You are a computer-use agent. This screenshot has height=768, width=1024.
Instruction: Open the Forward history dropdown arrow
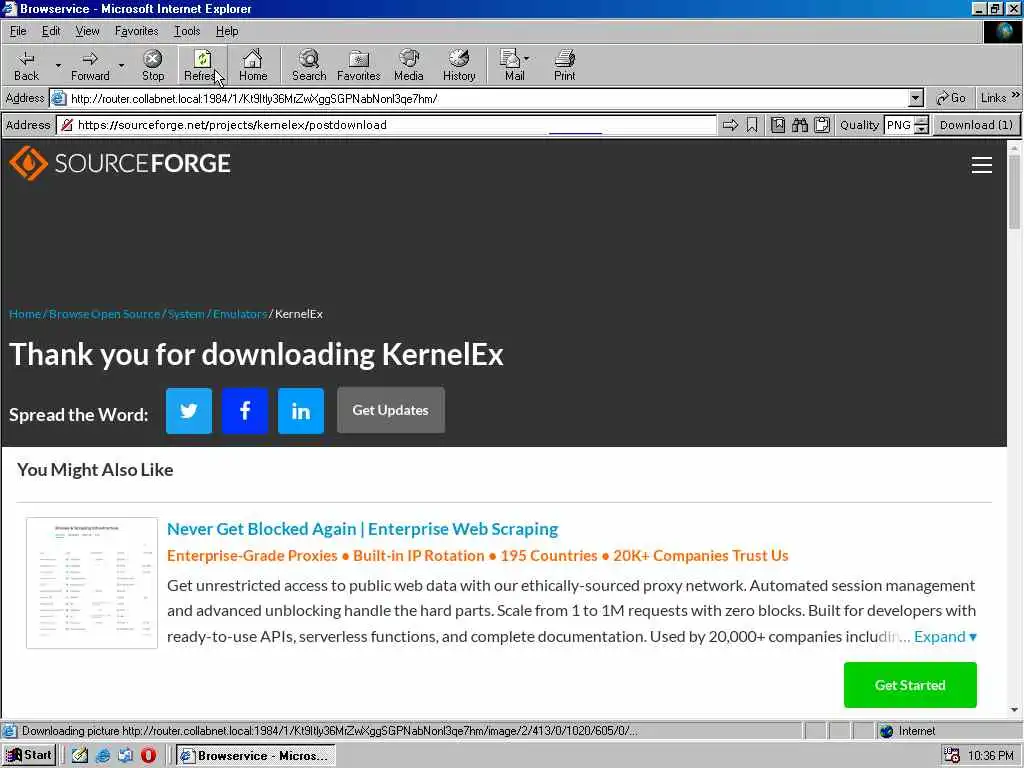coord(121,65)
